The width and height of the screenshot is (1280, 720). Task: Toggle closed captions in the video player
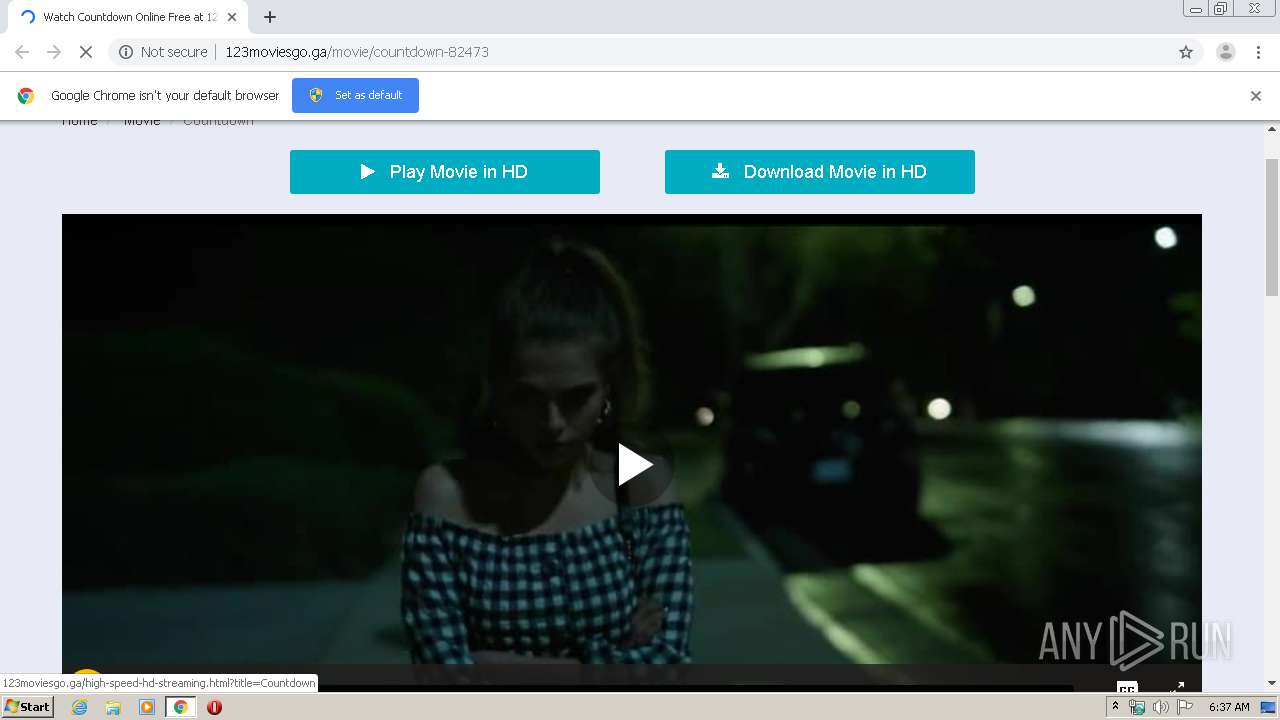(1127, 688)
